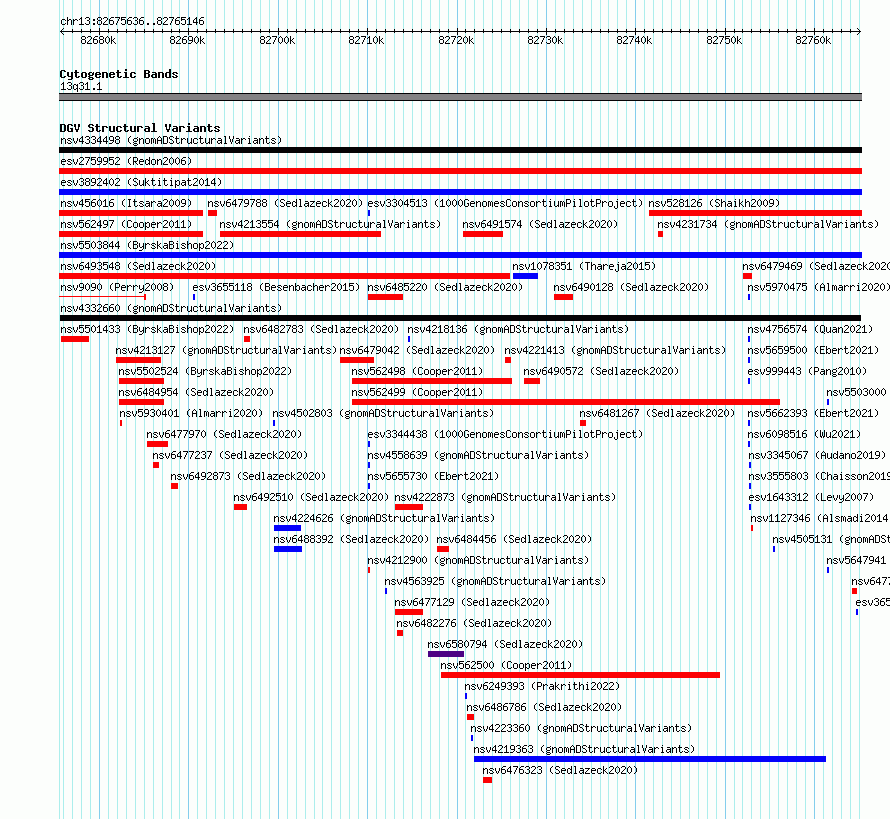Open nsv5501433 (ByrskaBishop2022) variant
The height and width of the screenshot is (819, 890).
coord(147,329)
